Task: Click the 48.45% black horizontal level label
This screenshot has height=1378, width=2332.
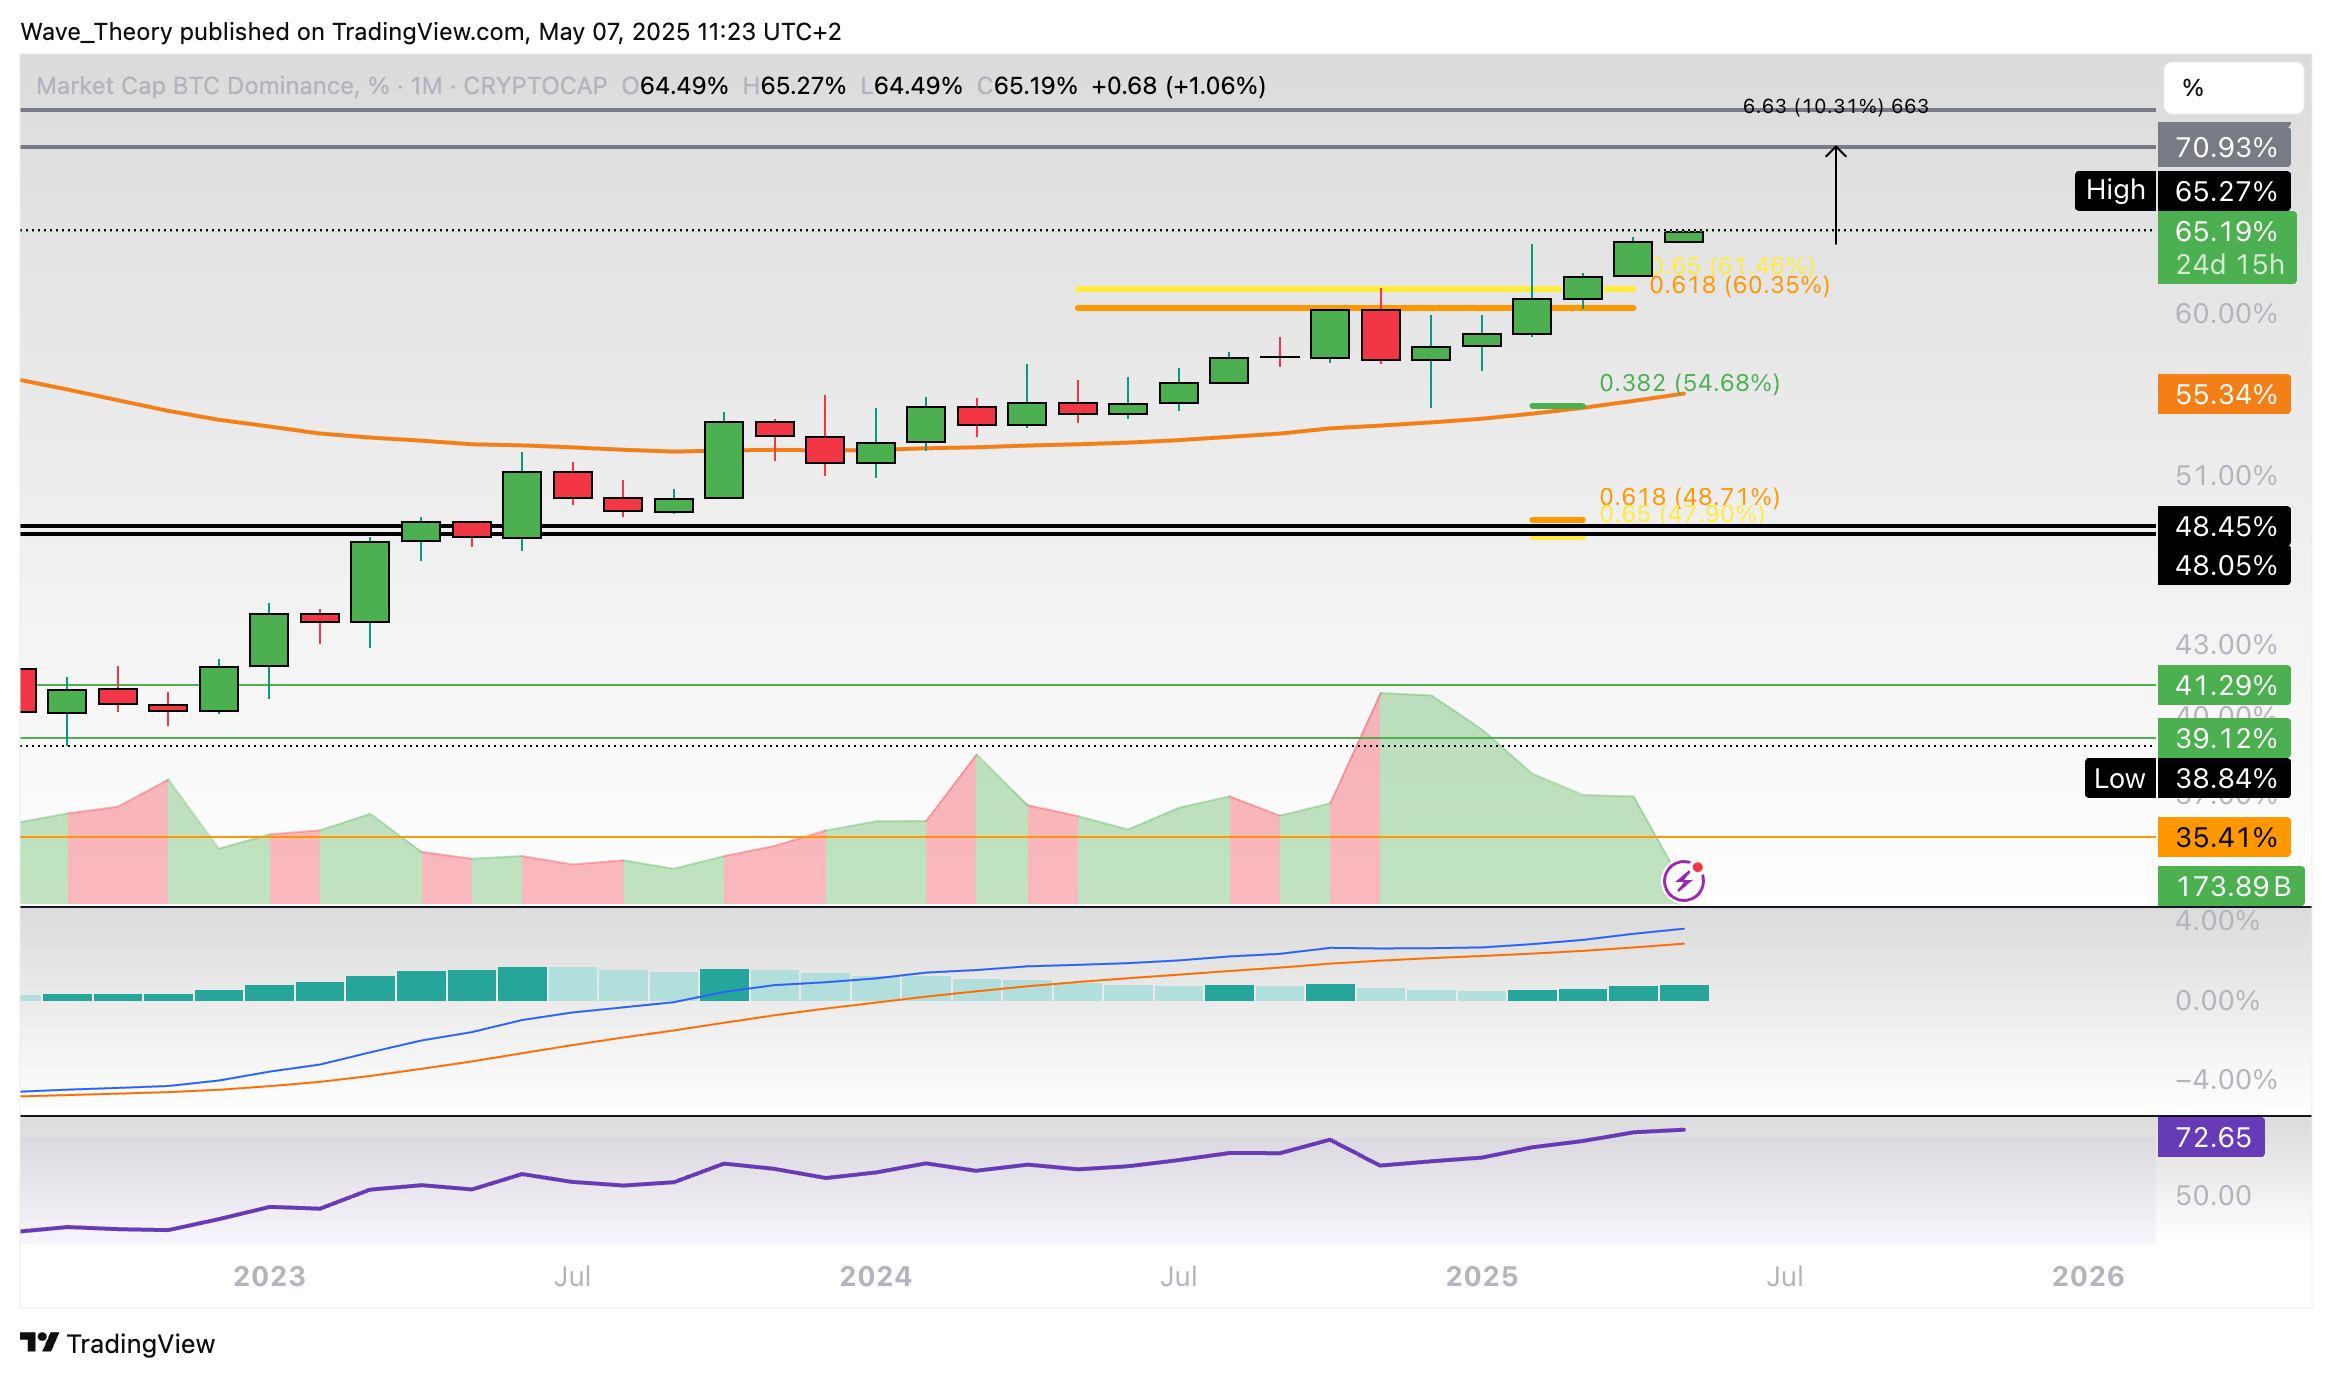Action: [2224, 526]
